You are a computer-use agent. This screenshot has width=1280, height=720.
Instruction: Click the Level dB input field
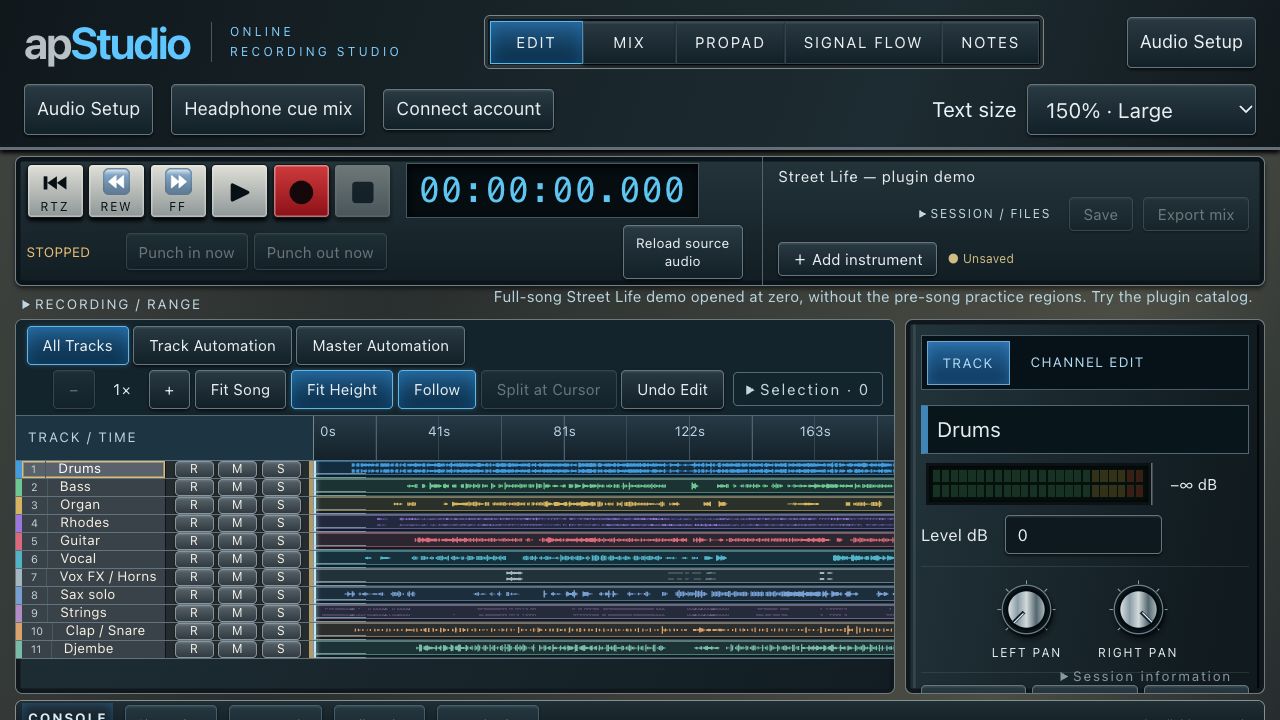(1083, 535)
